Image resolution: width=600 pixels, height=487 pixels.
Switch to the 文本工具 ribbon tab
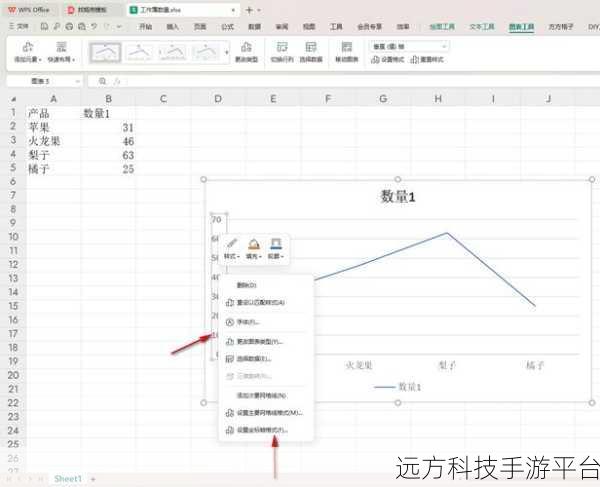tap(482, 26)
